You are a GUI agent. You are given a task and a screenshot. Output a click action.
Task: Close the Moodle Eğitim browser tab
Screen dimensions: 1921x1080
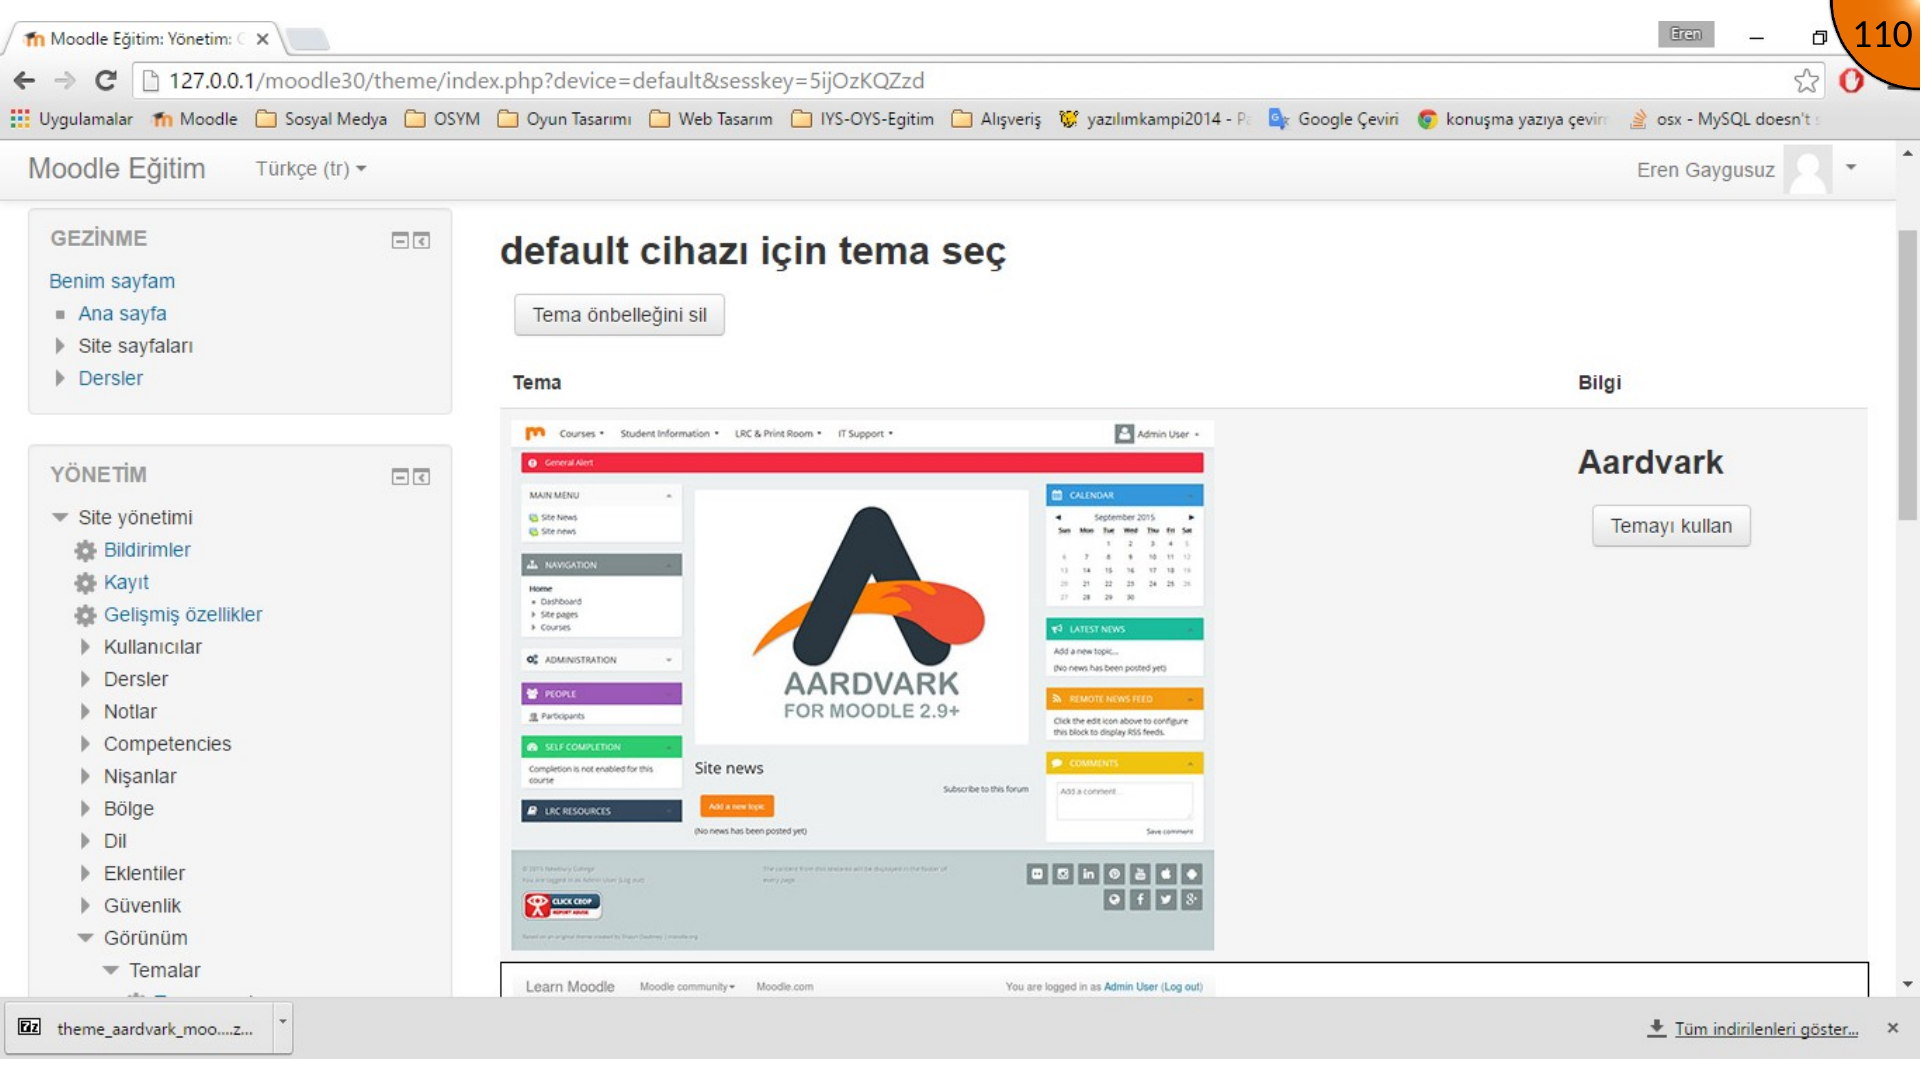coord(262,39)
